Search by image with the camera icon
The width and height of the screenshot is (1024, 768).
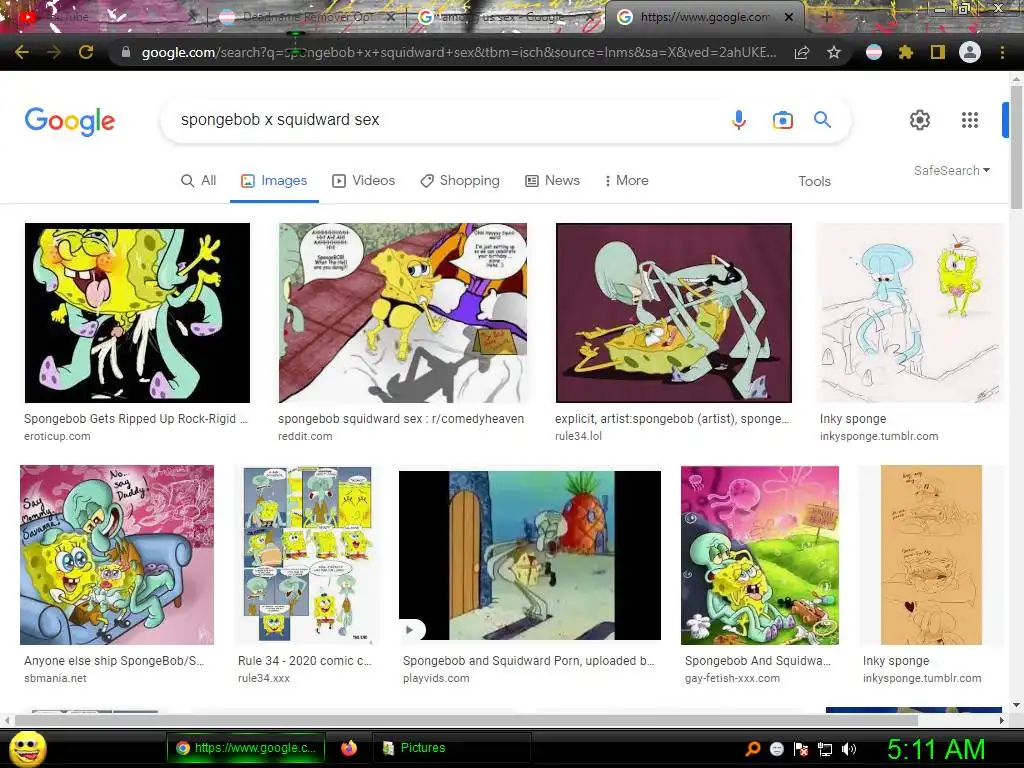click(x=782, y=120)
